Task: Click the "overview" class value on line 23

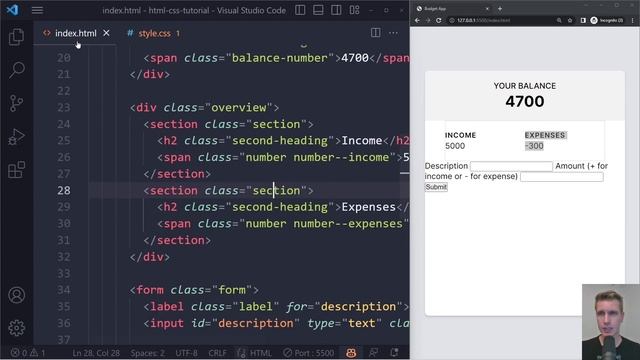Action: click(x=239, y=108)
